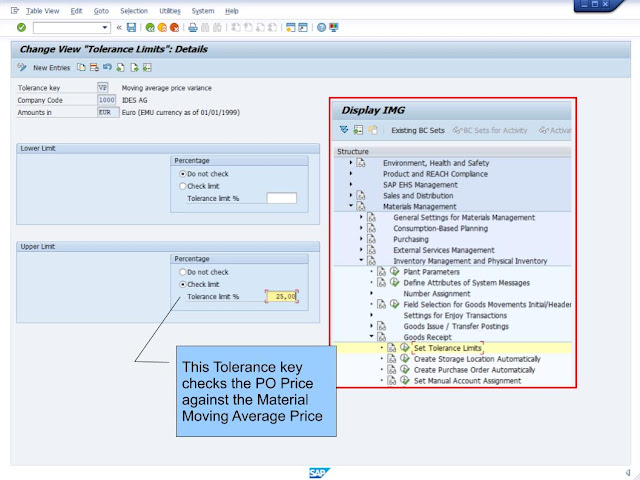The height and width of the screenshot is (480, 640).
Task: Click the Display/Change glasses-pencil icon
Action: pyautogui.click(x=22, y=67)
